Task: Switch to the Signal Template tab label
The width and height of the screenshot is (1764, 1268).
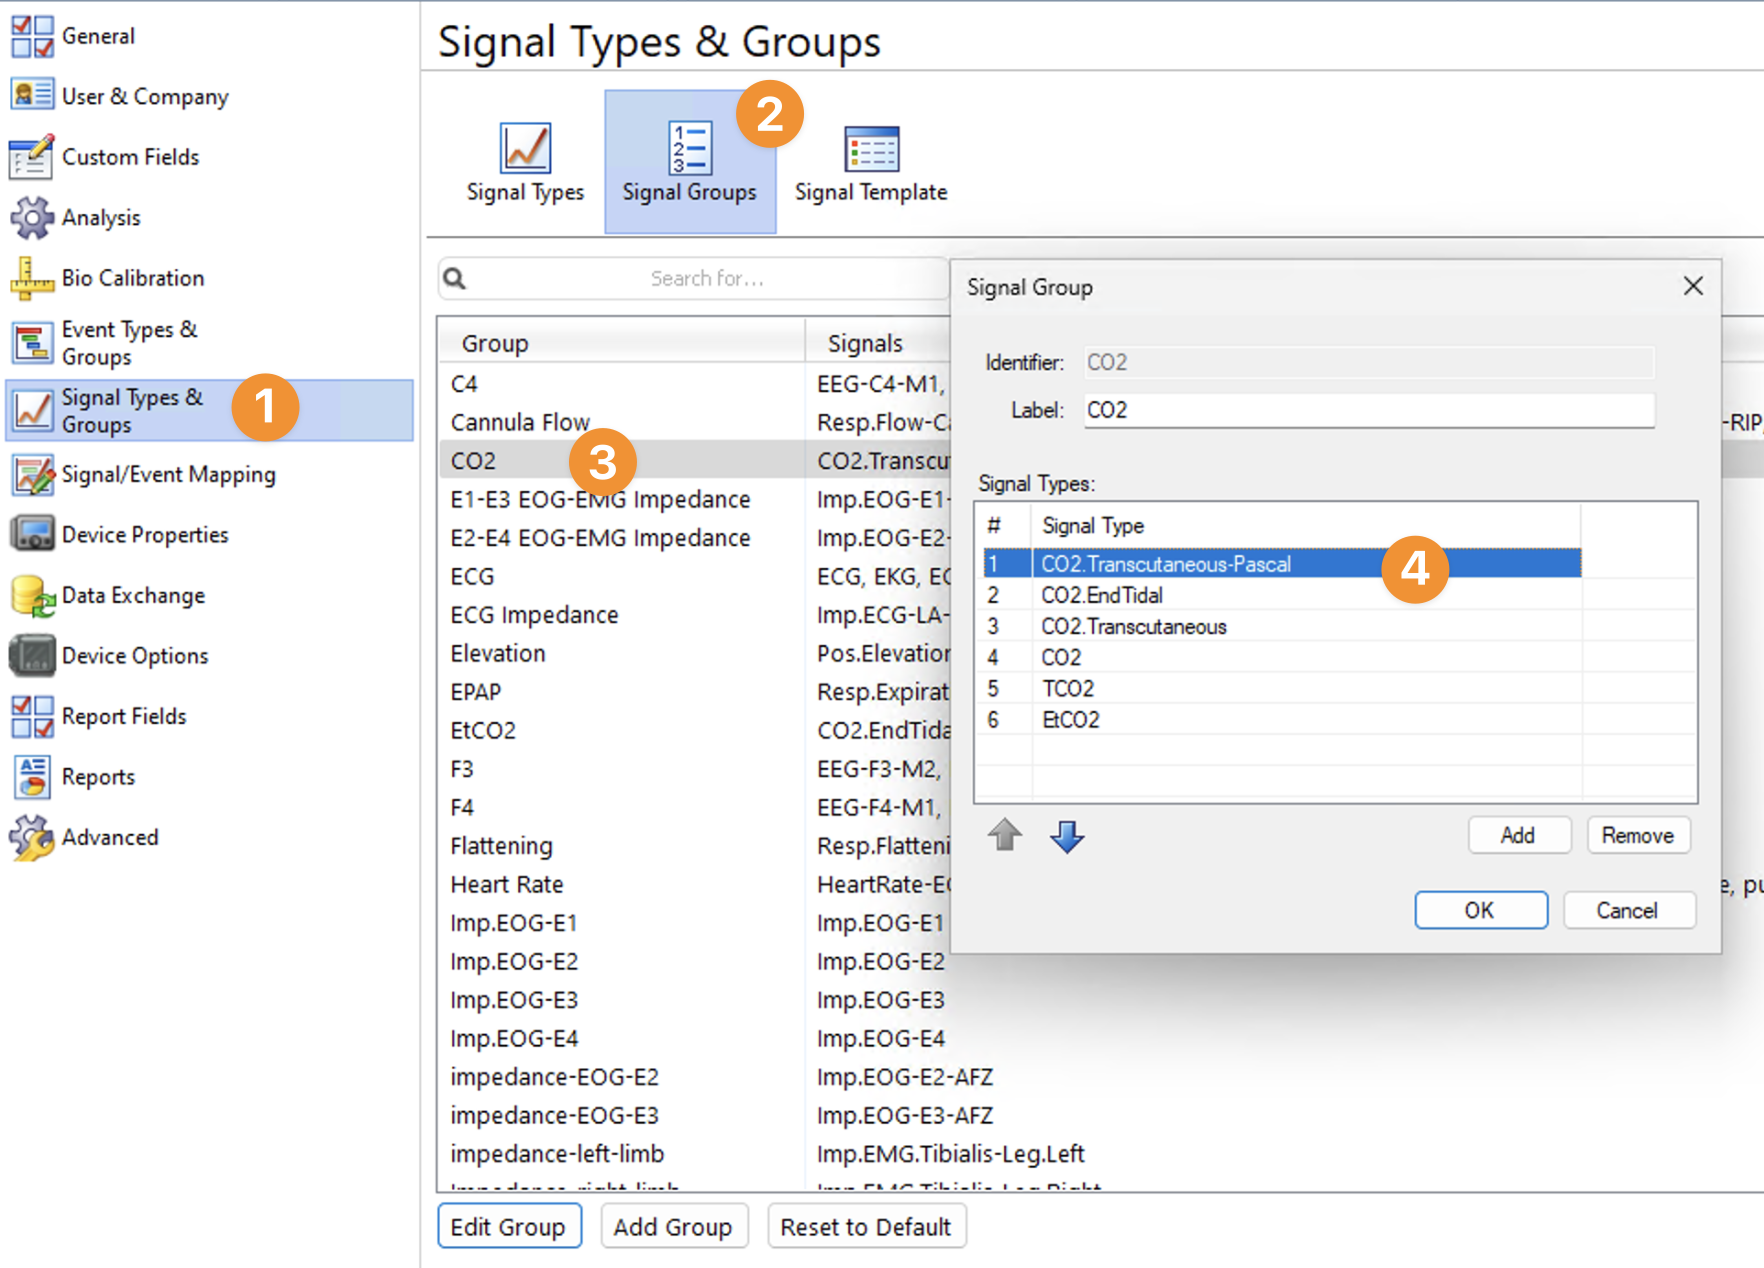Action: point(871,192)
